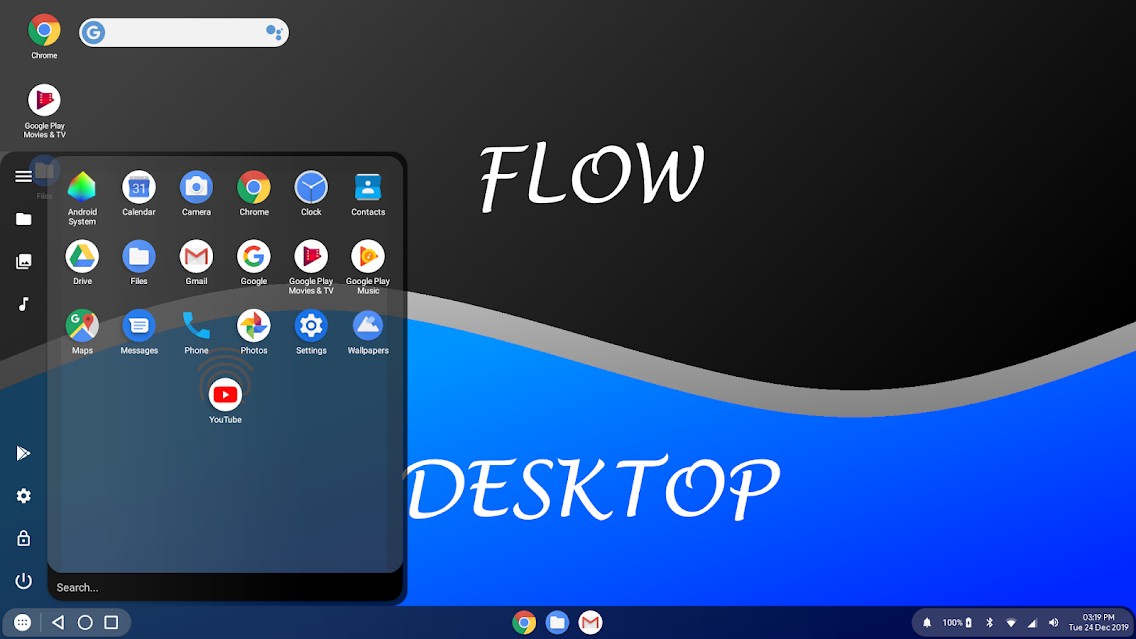Toggle Wi-Fi from the system tray
The width and height of the screenshot is (1136, 639).
point(1011,622)
